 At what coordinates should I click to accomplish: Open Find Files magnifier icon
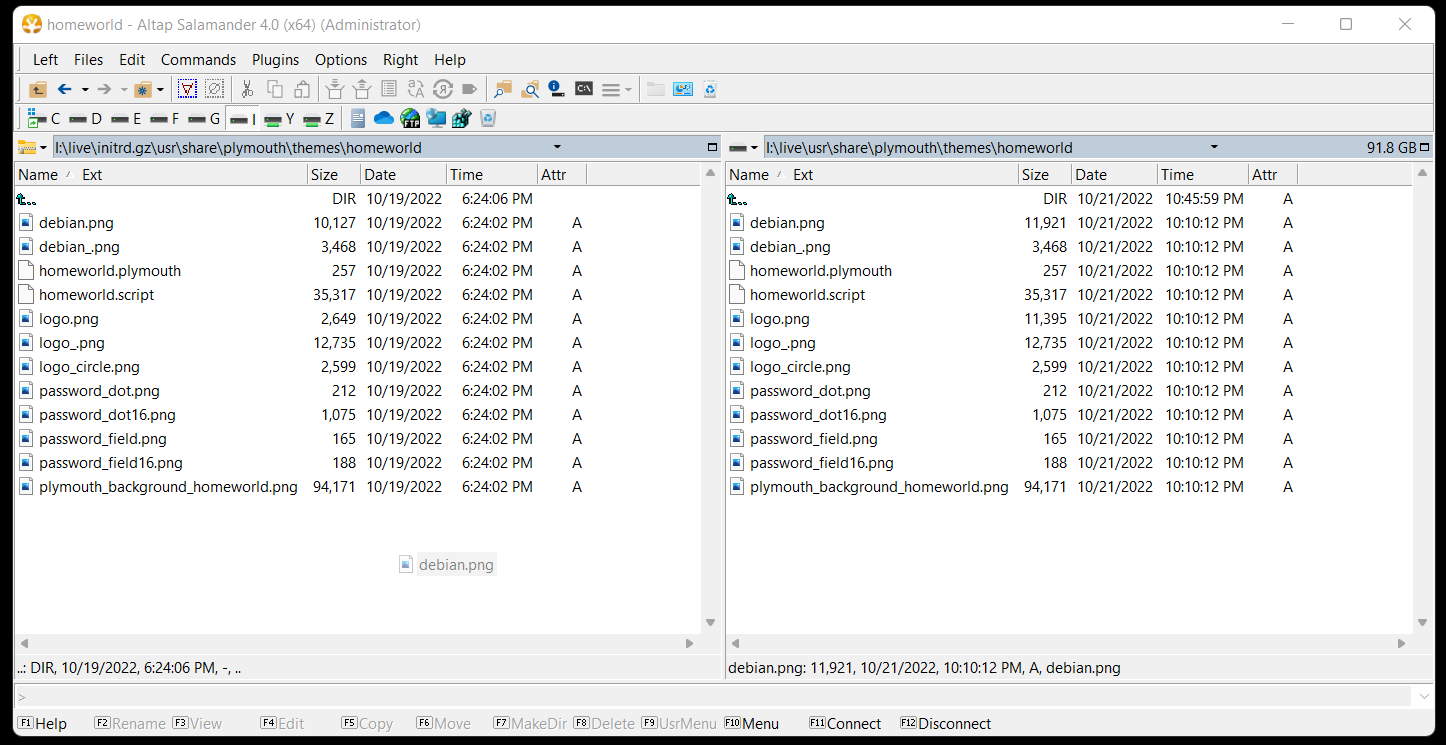530,89
